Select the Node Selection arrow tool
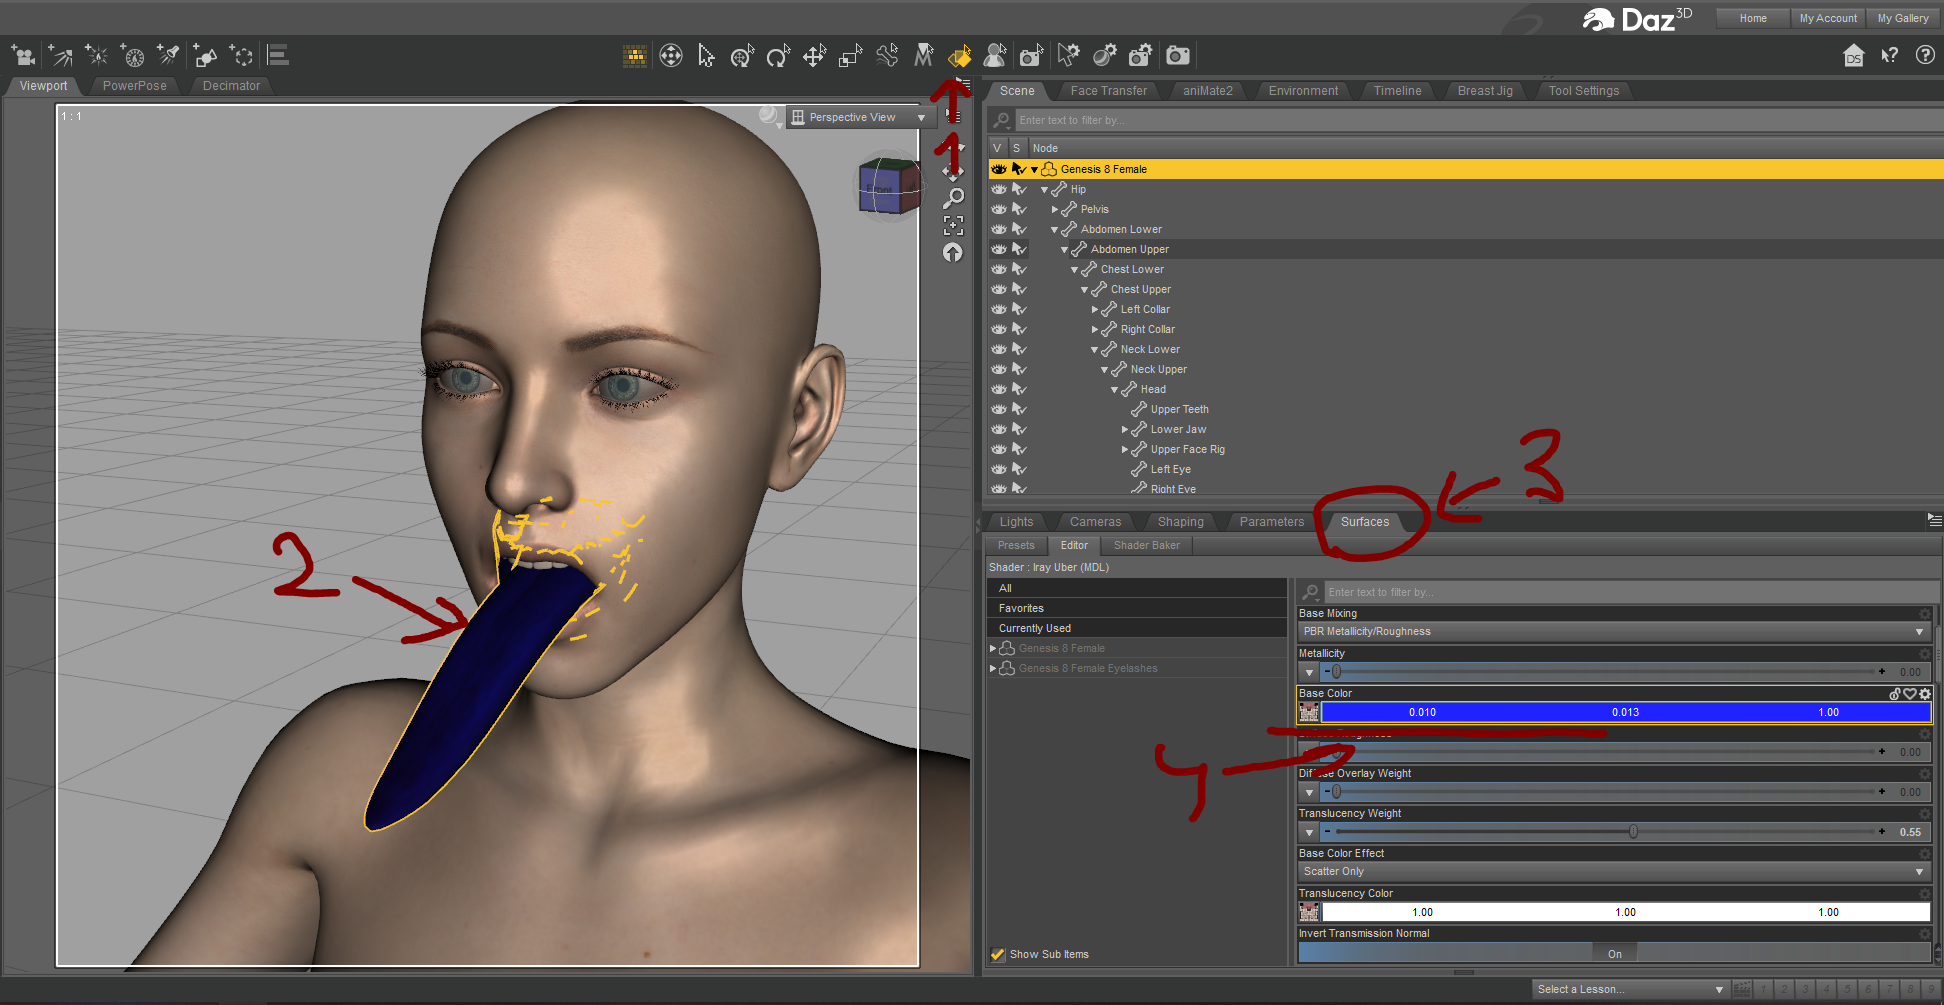The width and height of the screenshot is (1944, 1005). (x=706, y=56)
